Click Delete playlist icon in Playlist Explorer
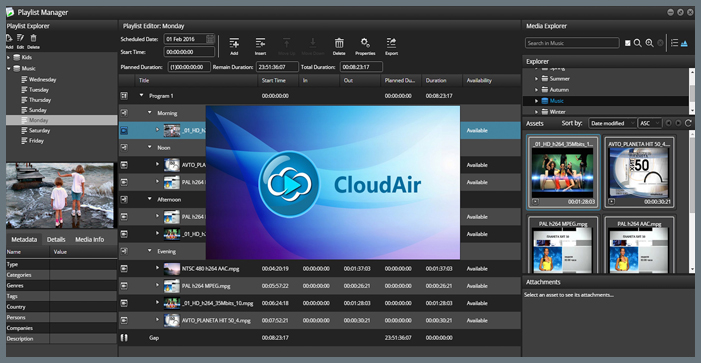Image resolution: width=701 pixels, height=363 pixels. (x=33, y=38)
